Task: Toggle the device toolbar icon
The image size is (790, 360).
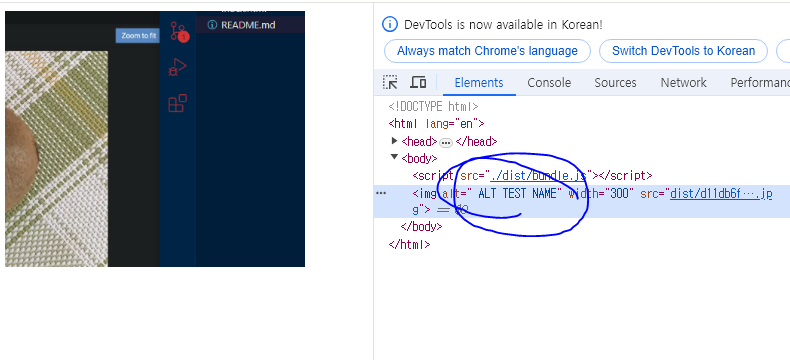Action: click(418, 83)
